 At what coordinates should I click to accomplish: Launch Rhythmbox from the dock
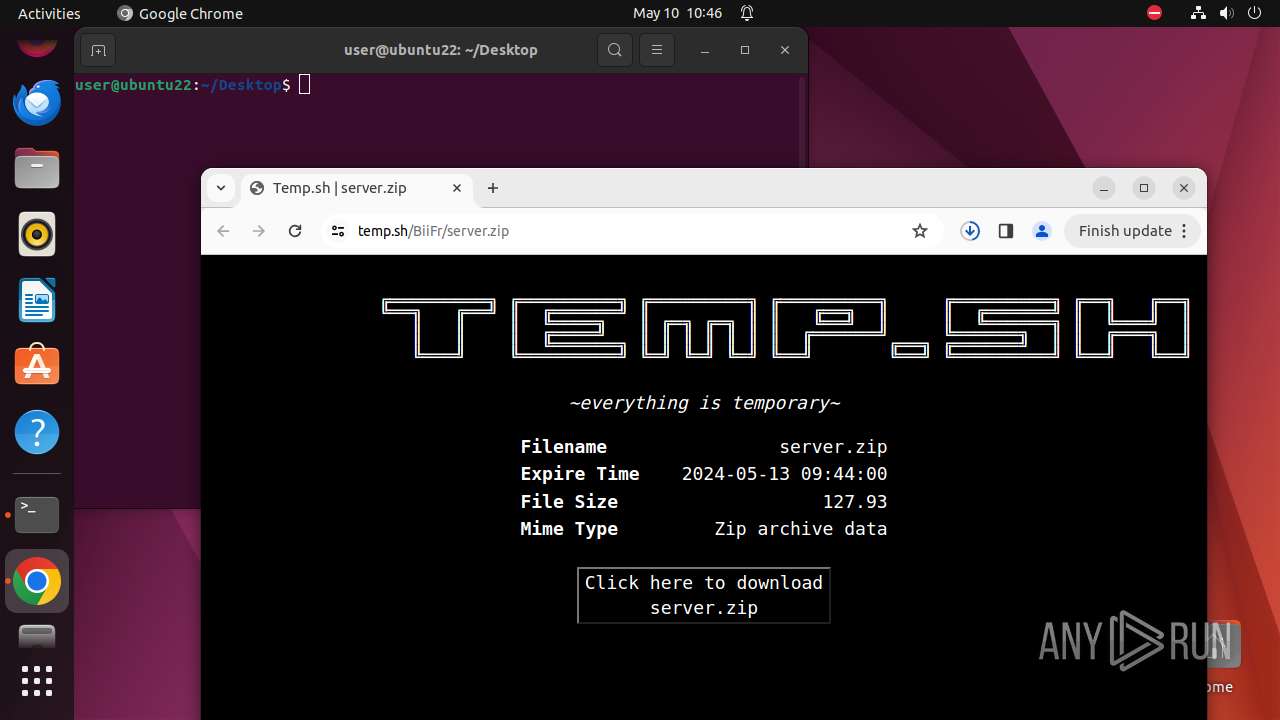click(x=37, y=235)
